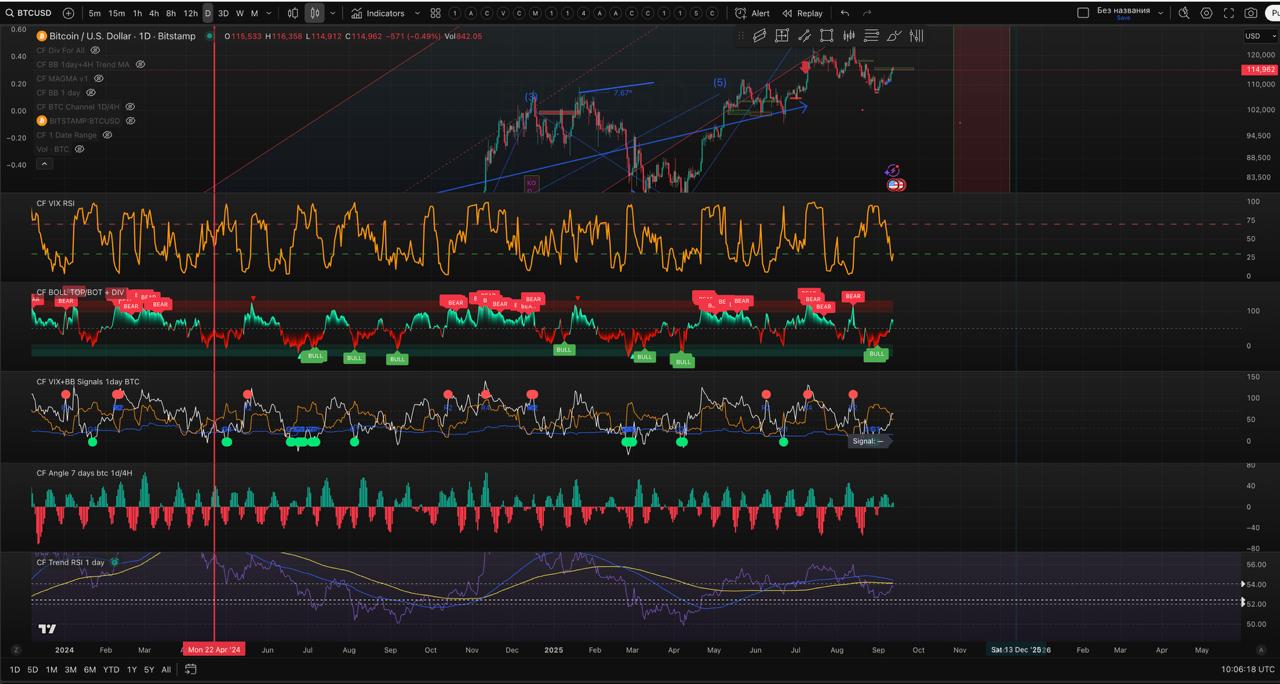Viewport: 1280px width, 684px height.
Task: Select the vertical sliders tool icon
Action: [x=916, y=36]
